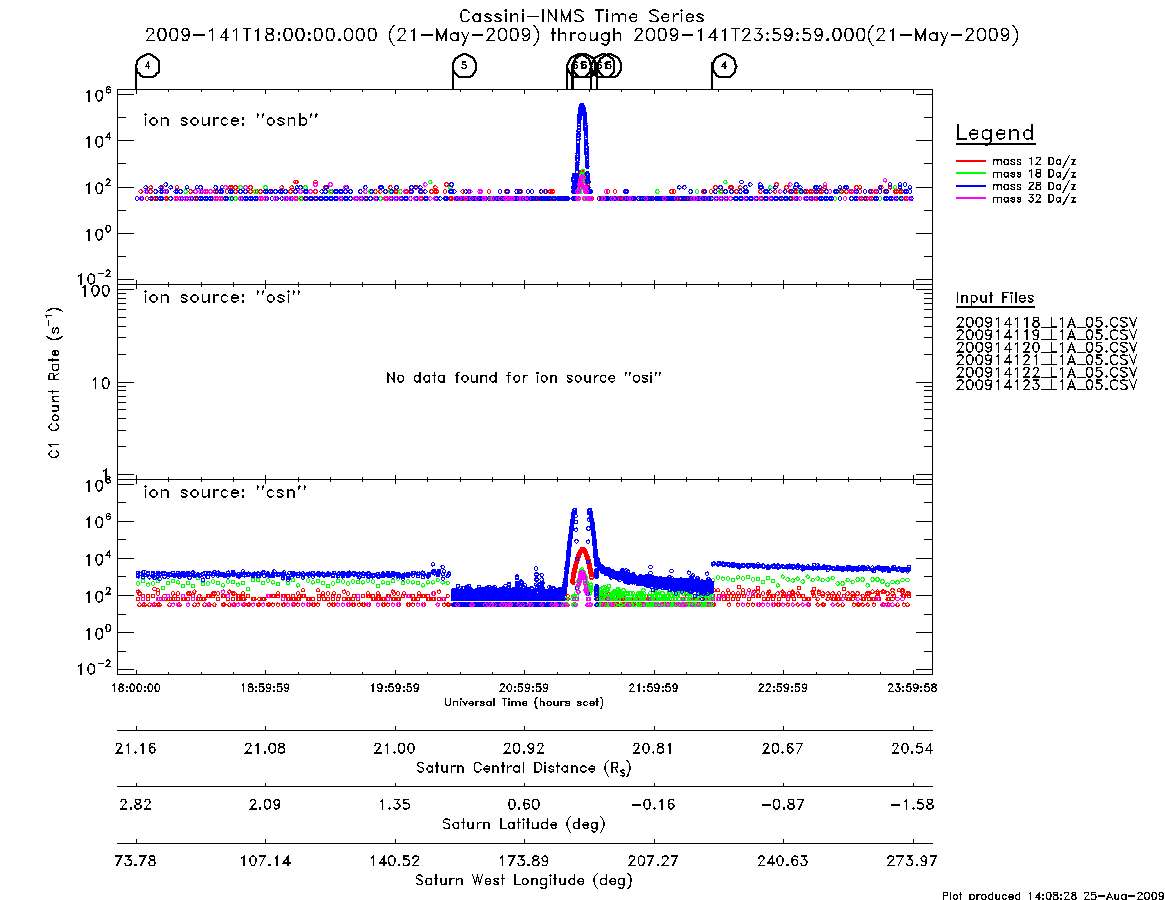1165x900 pixels.
Task: Click the "Saturn Latitude (deg)" axis label
Action: click(x=524, y=824)
